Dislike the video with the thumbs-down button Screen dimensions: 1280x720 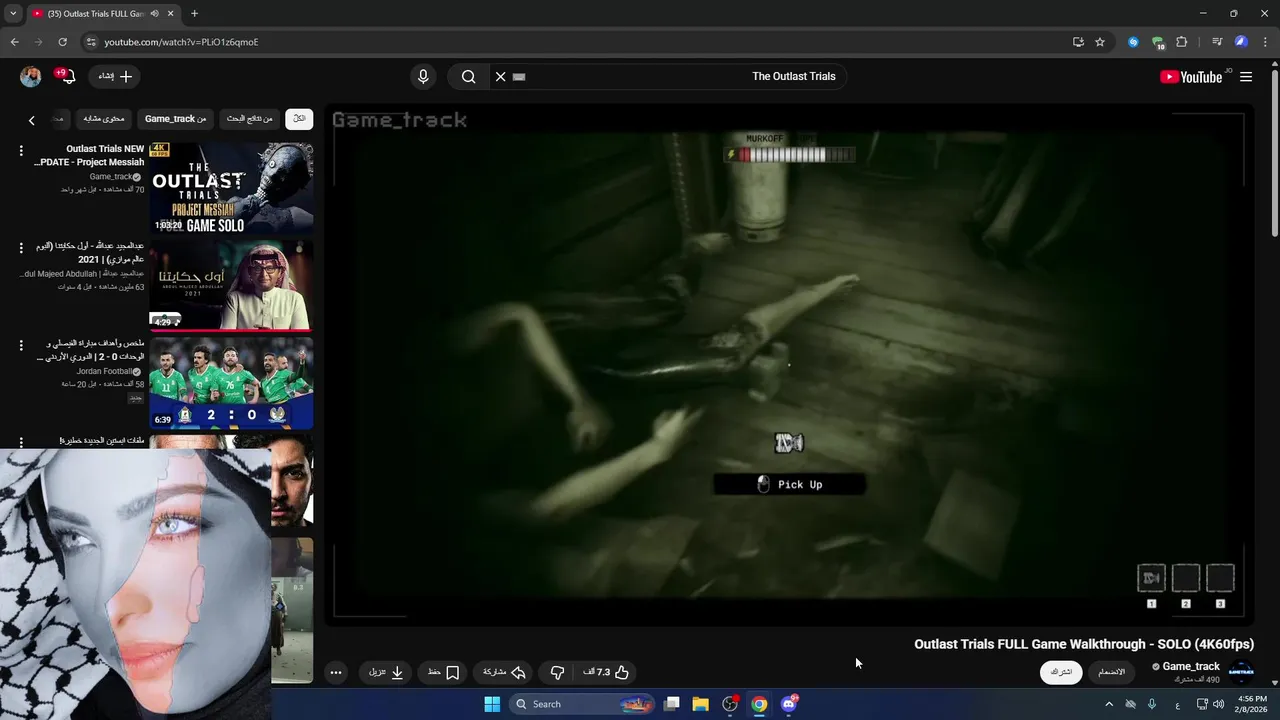click(557, 672)
